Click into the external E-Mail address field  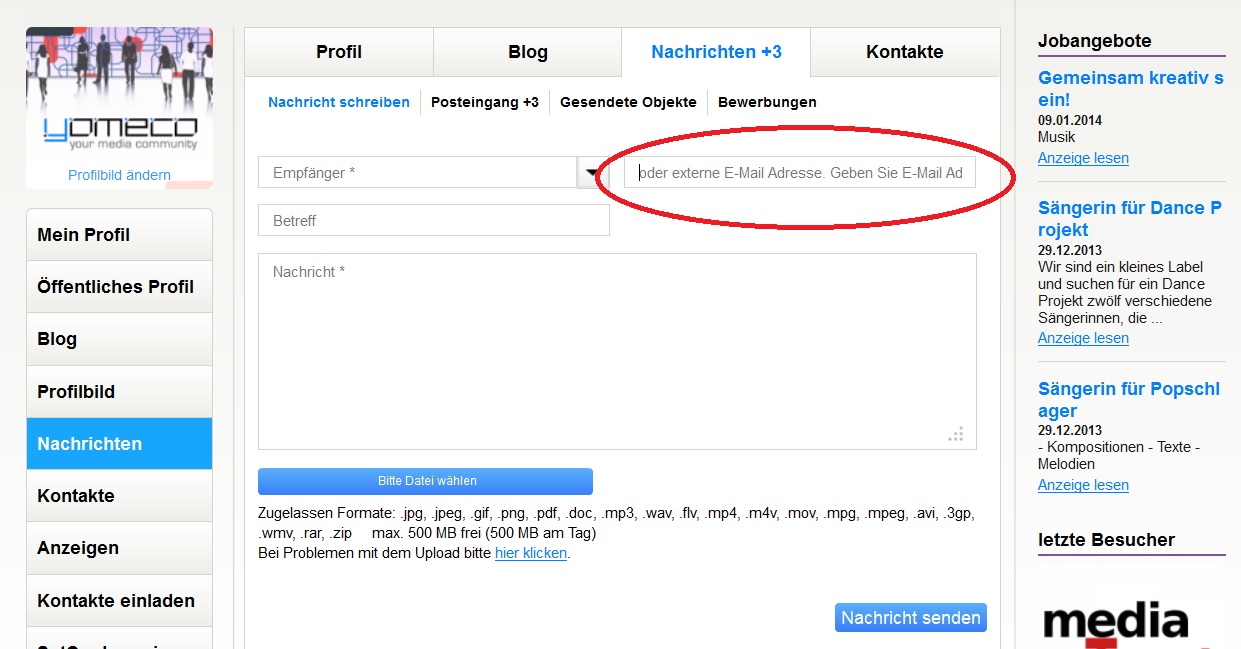[x=800, y=173]
